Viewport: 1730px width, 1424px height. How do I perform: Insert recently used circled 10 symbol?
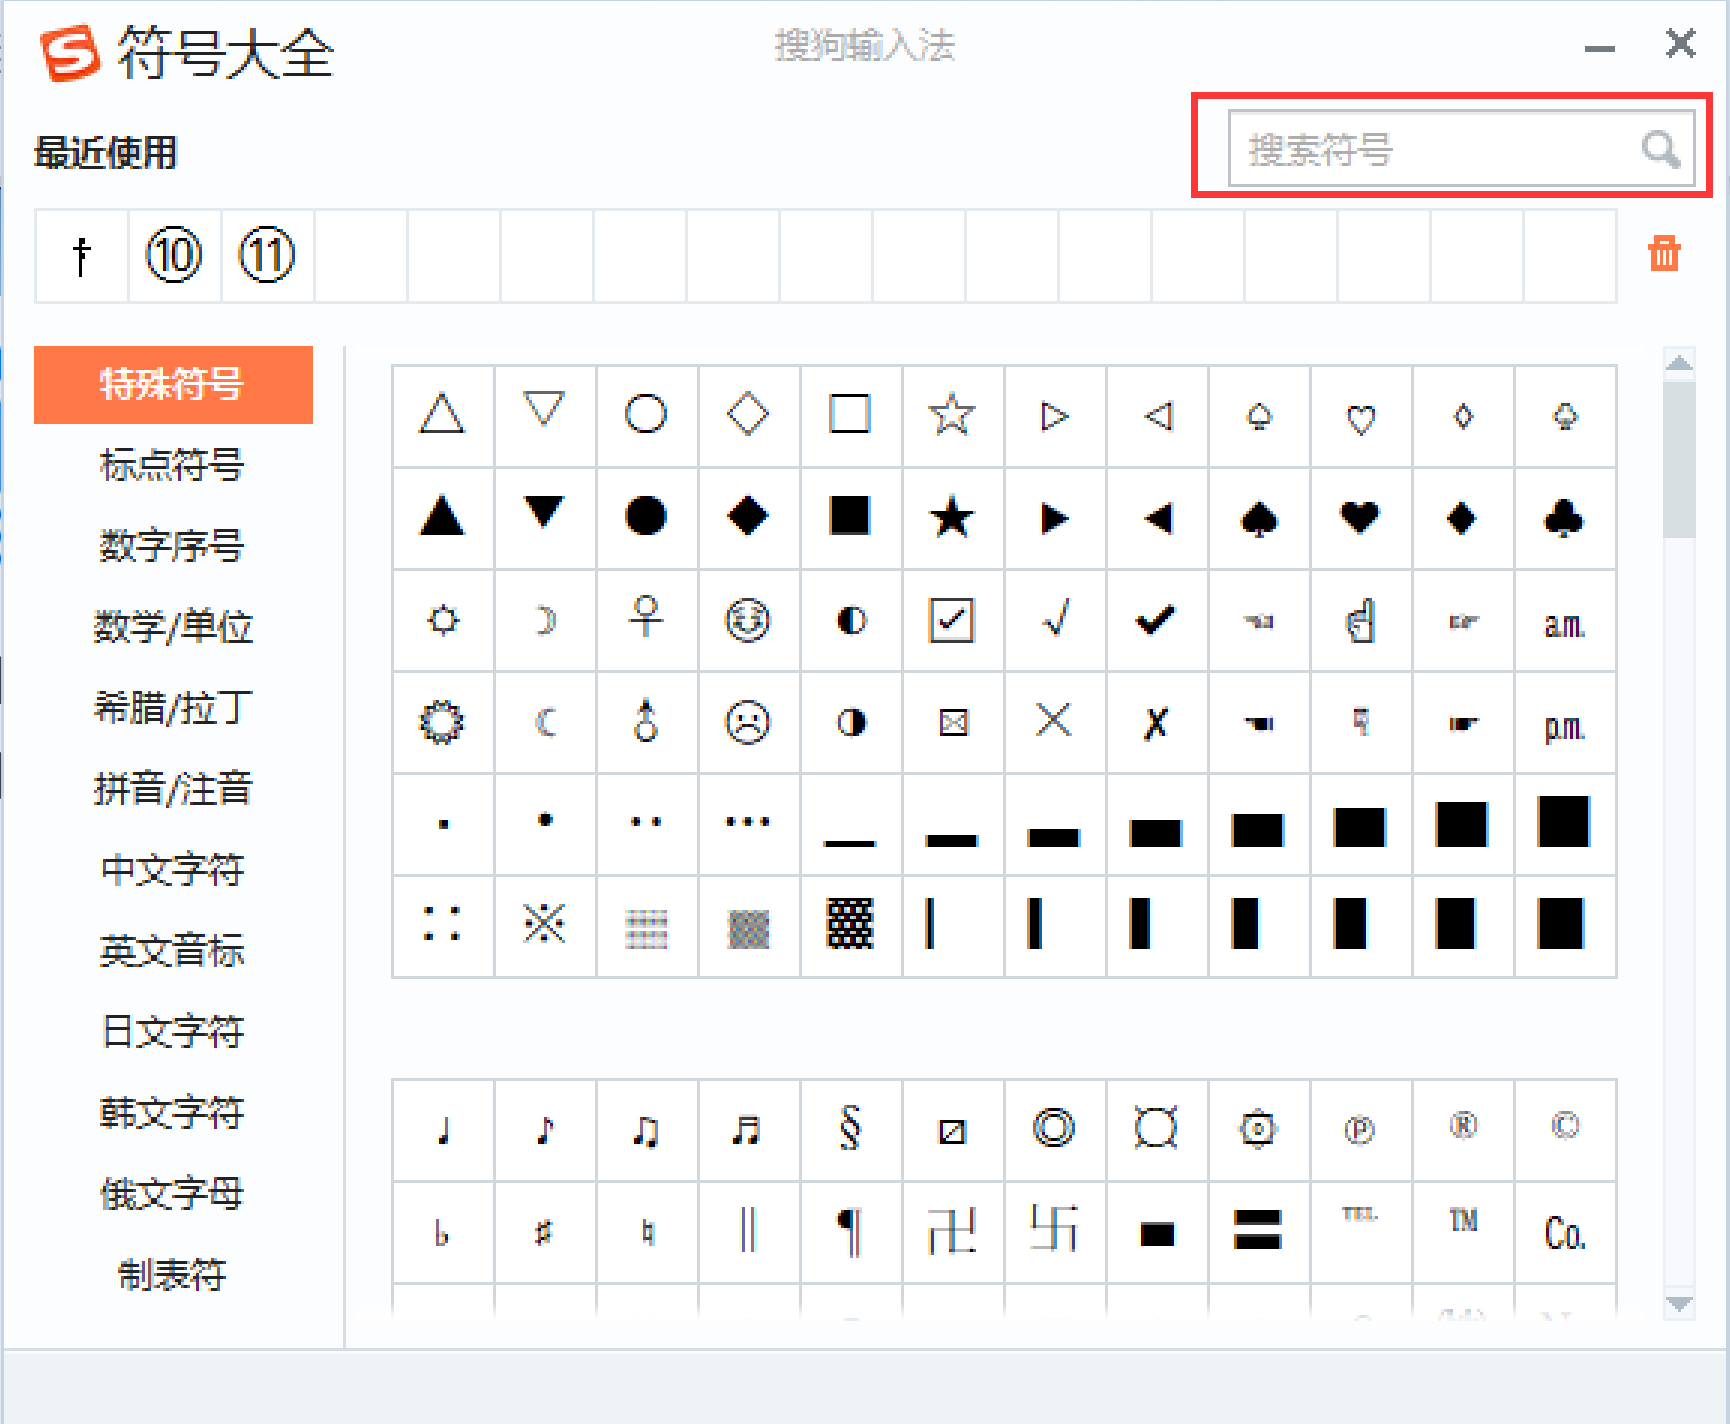(x=174, y=256)
